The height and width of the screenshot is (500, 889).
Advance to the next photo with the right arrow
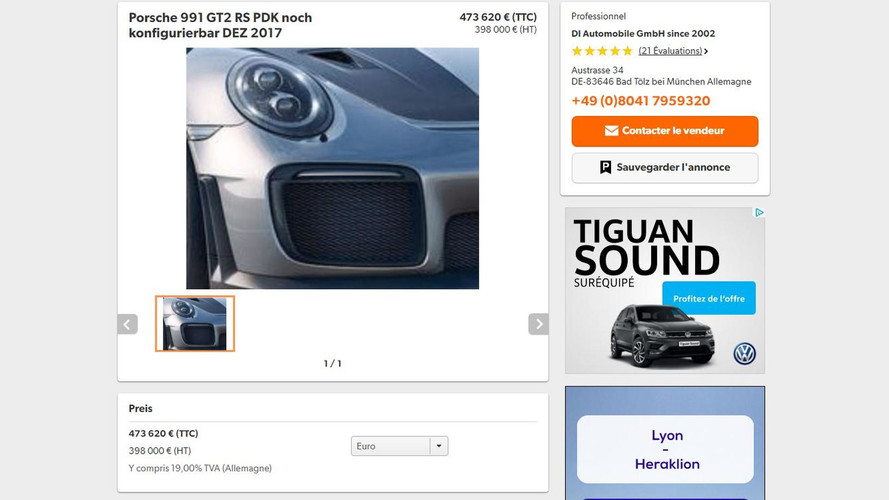(x=539, y=324)
